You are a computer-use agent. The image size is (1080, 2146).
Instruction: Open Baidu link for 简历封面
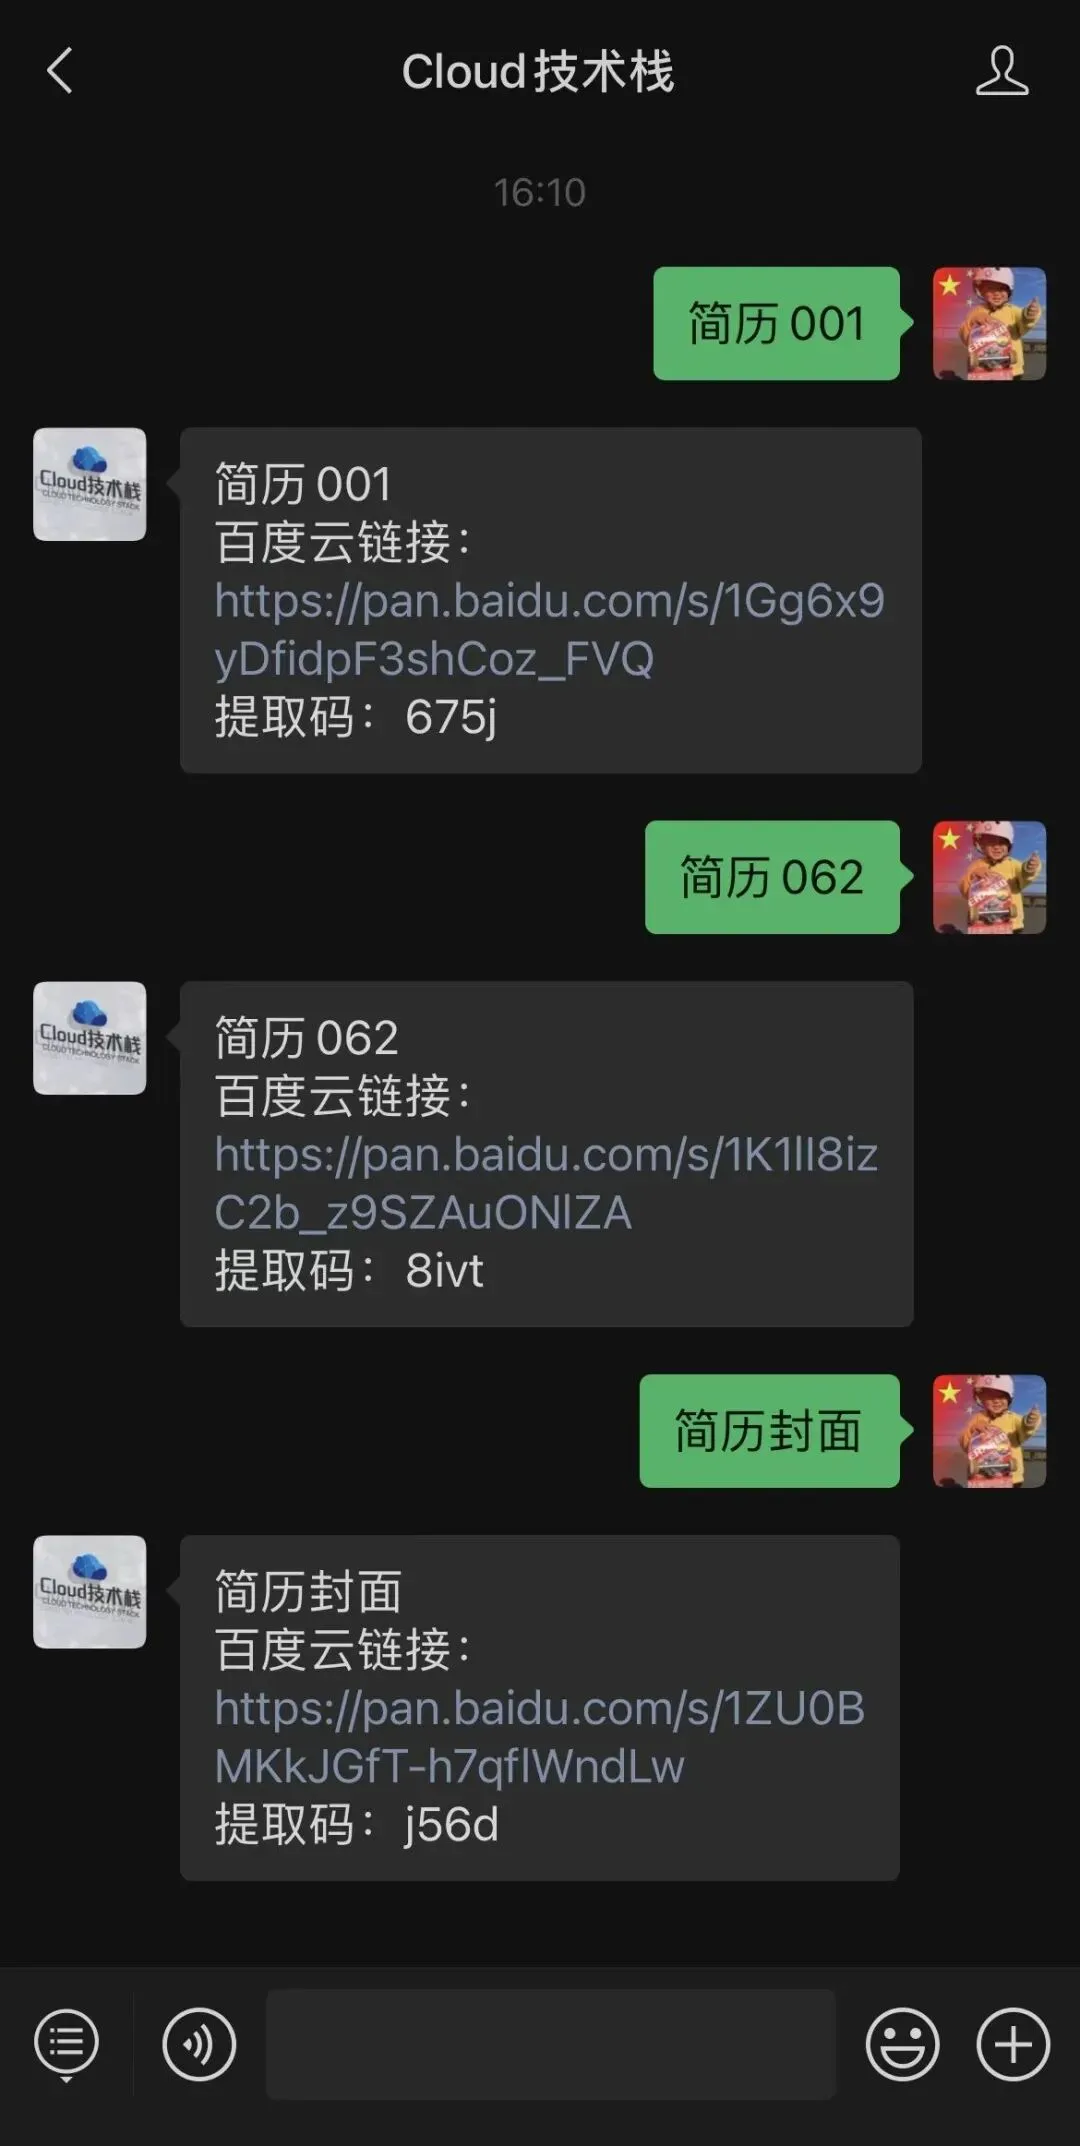(x=539, y=1737)
